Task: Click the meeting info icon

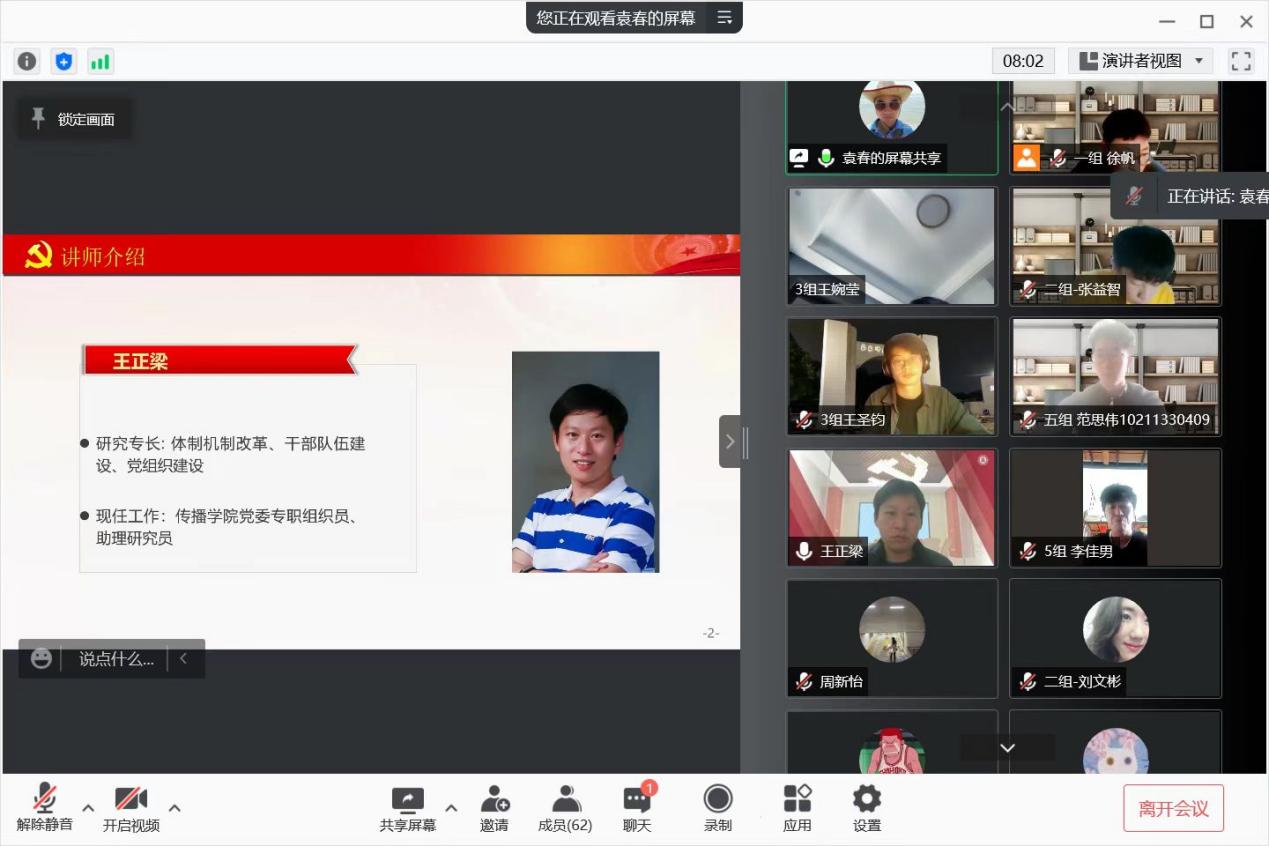Action: [x=27, y=61]
